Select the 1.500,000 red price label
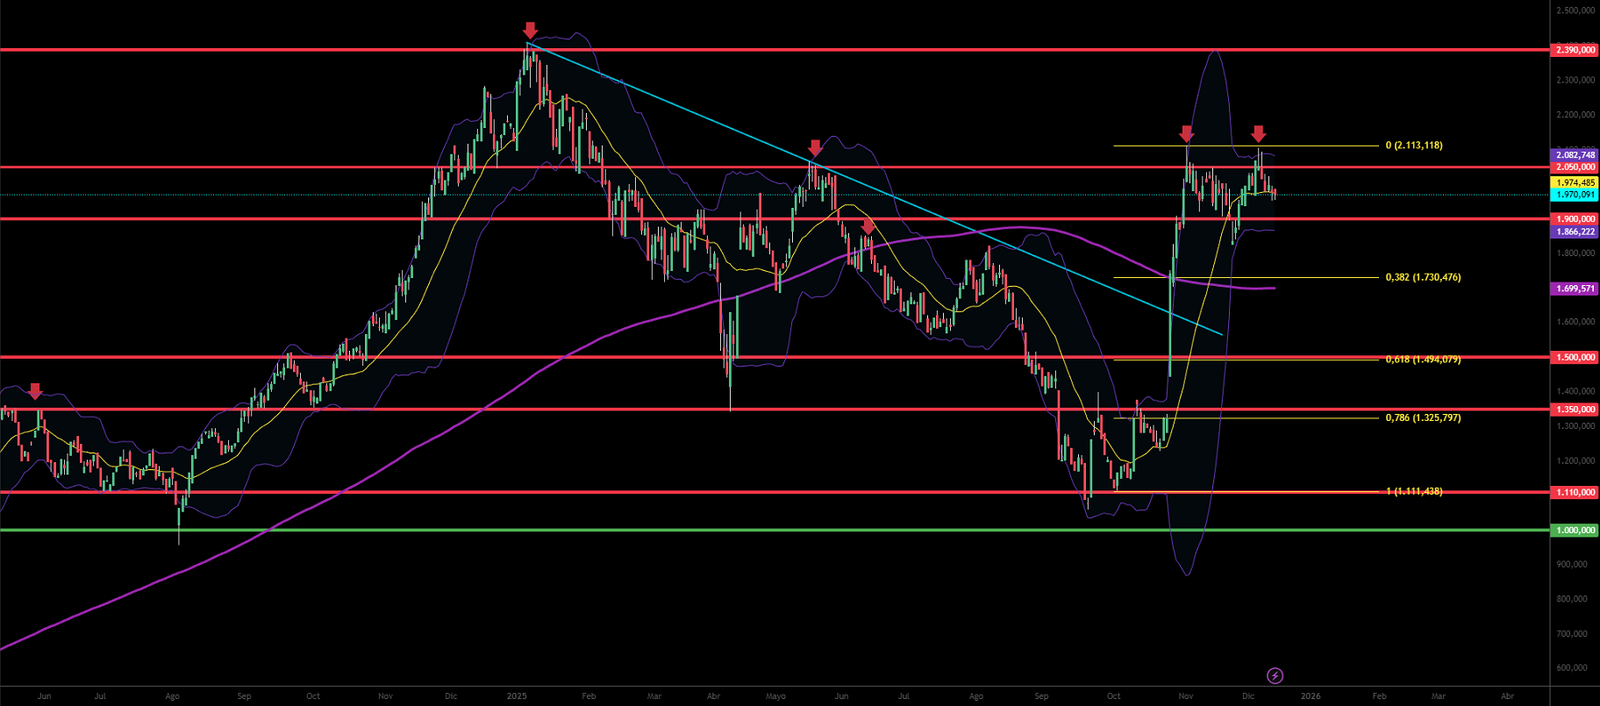This screenshot has width=1600, height=706. (x=1575, y=357)
